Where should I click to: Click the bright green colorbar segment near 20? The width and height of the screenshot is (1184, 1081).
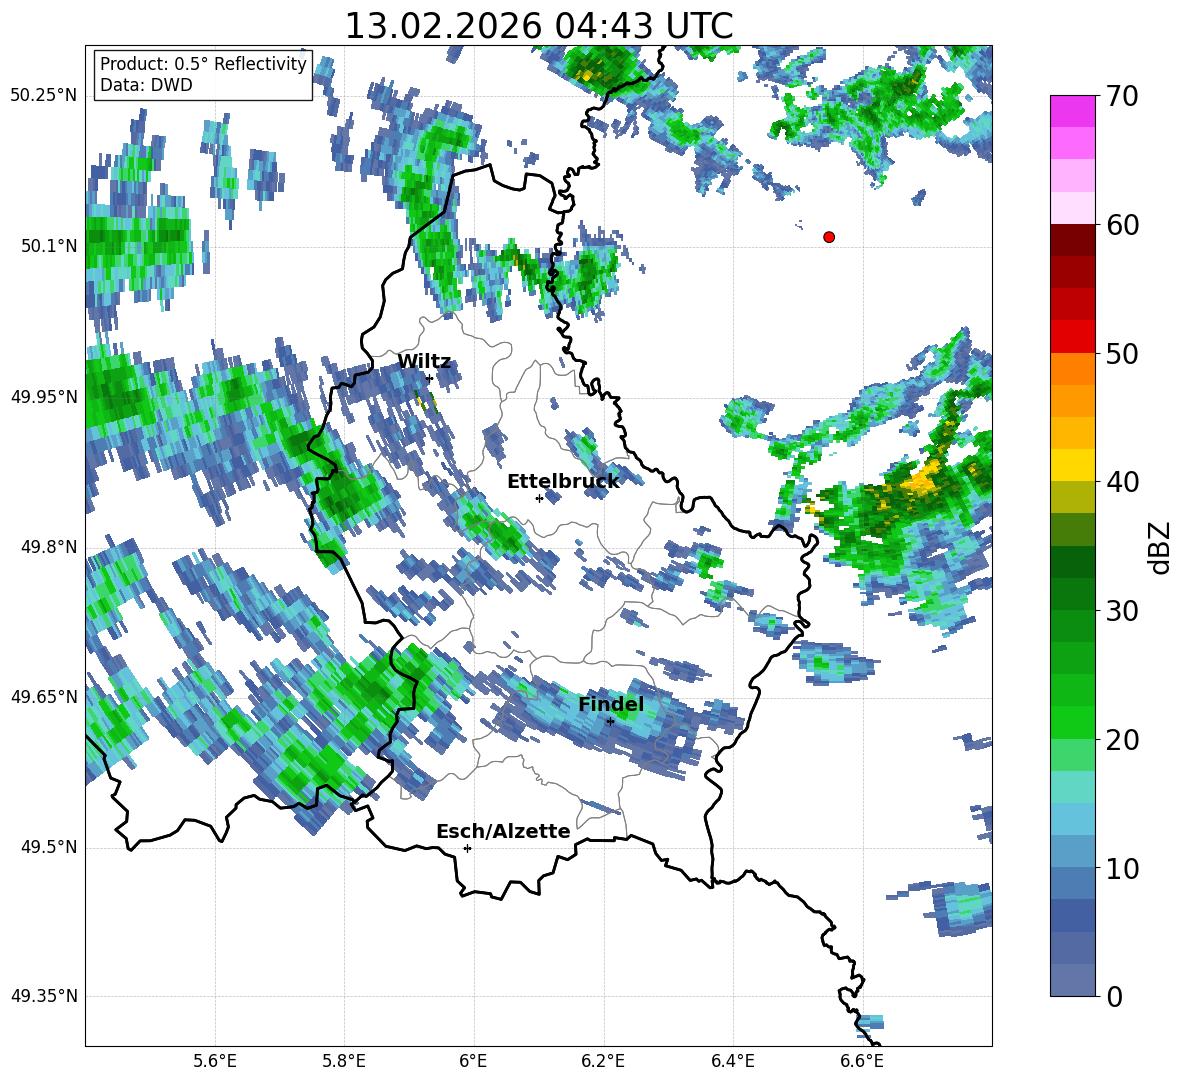[1072, 723]
